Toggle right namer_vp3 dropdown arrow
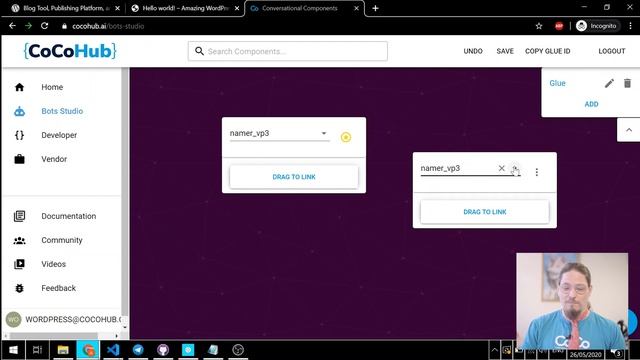The height and width of the screenshot is (360, 640). click(x=515, y=168)
